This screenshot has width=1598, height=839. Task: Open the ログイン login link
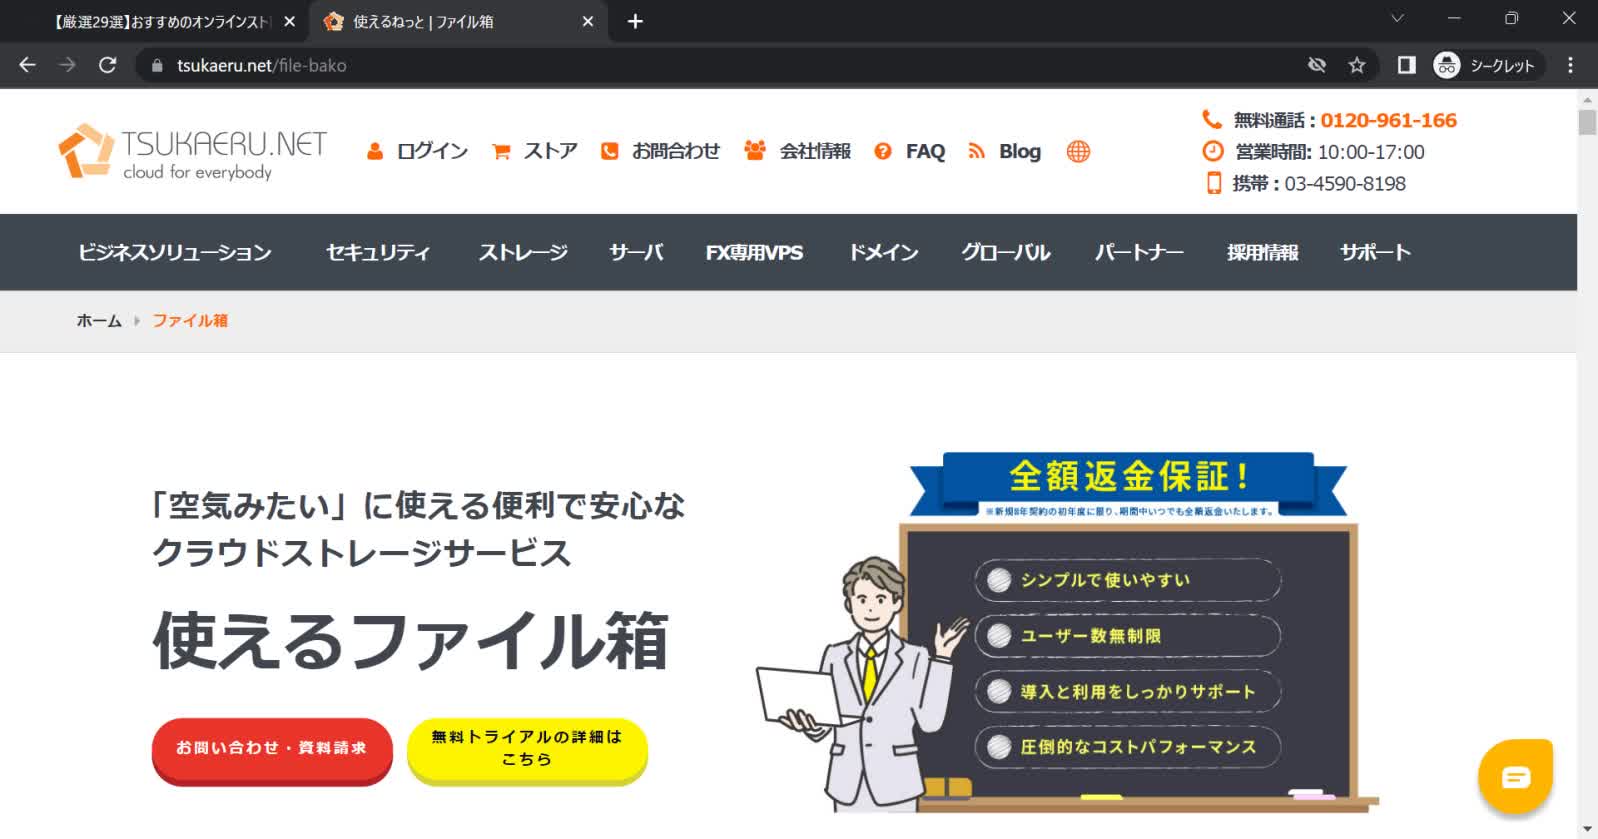[x=417, y=151]
